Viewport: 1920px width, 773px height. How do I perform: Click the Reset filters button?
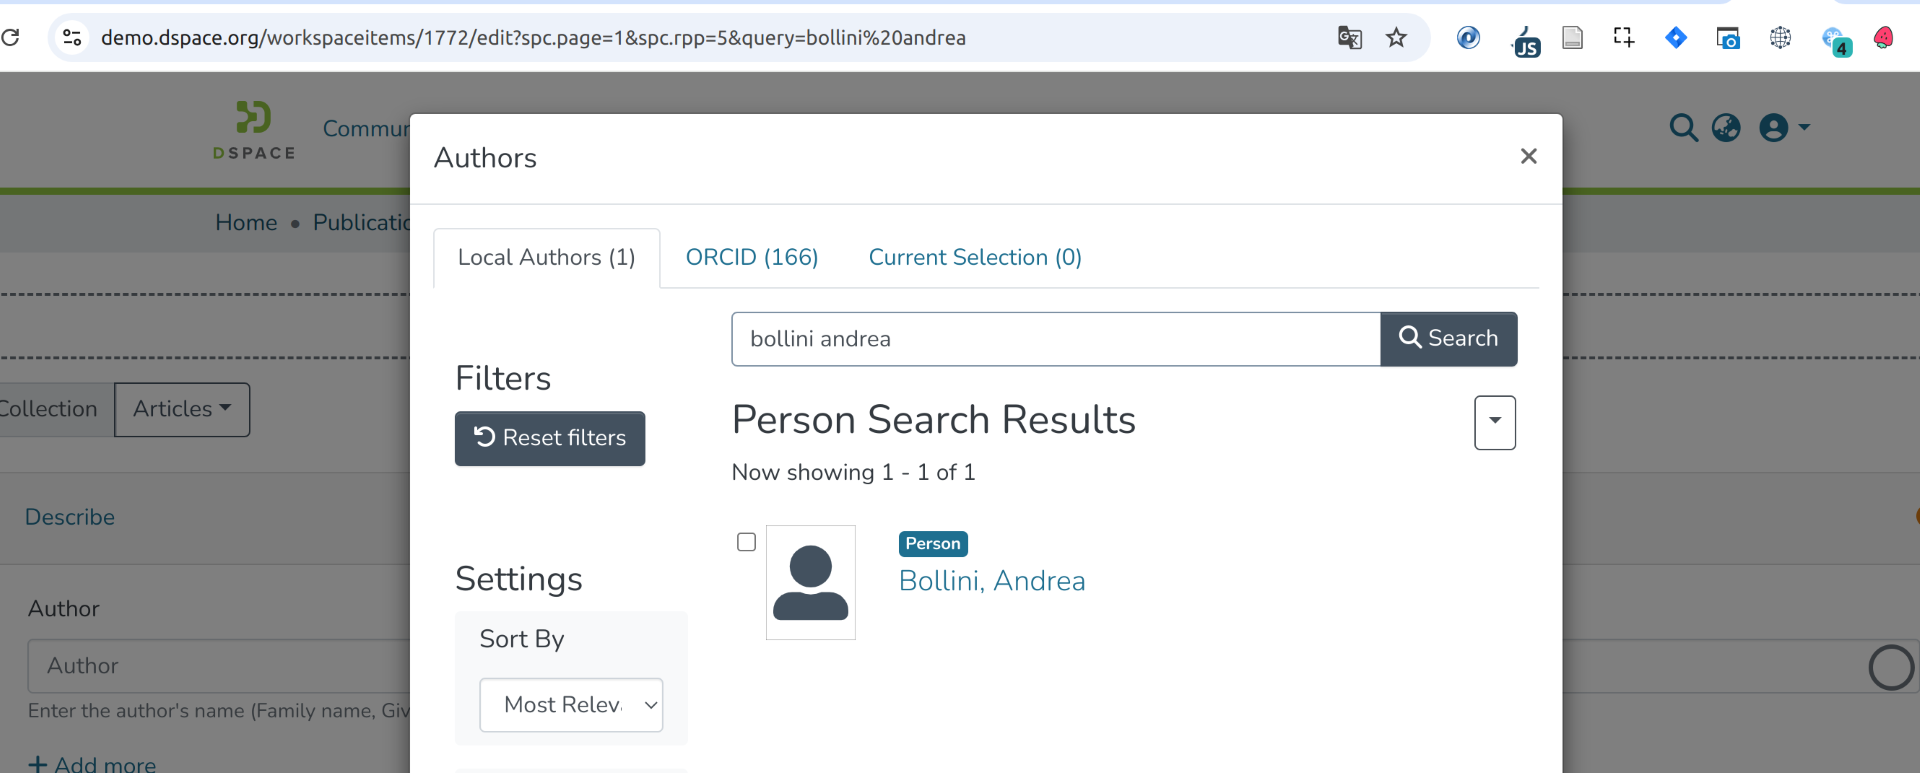click(549, 438)
